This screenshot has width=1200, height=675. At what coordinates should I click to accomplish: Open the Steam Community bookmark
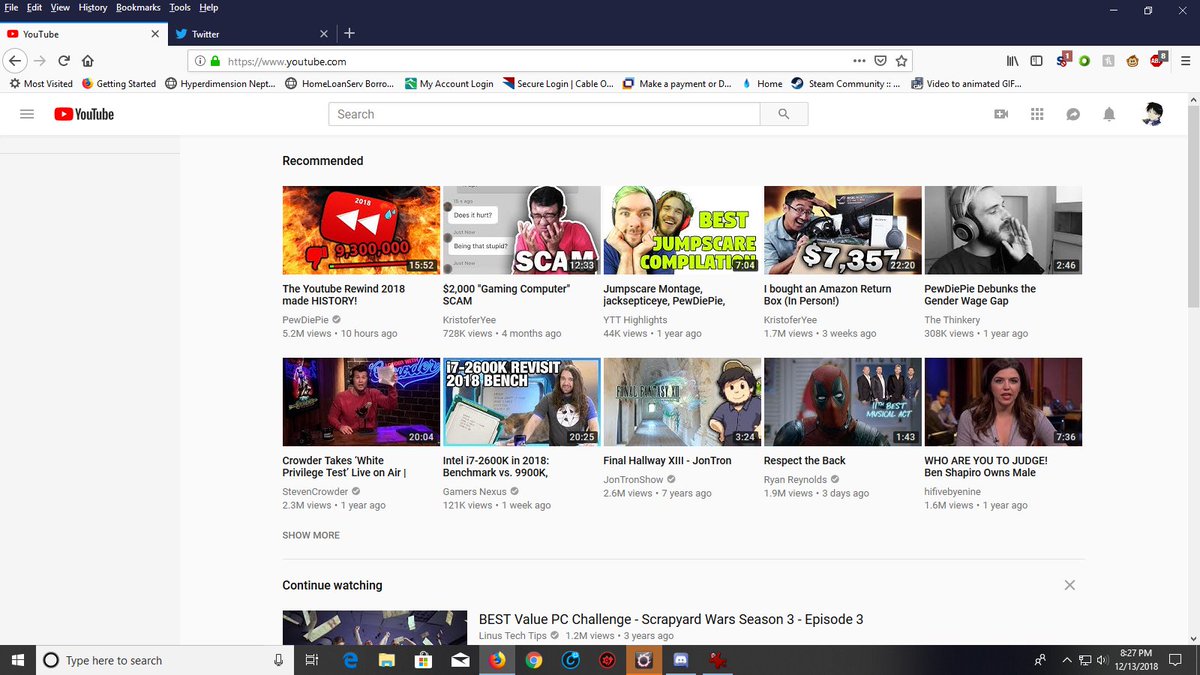(846, 84)
